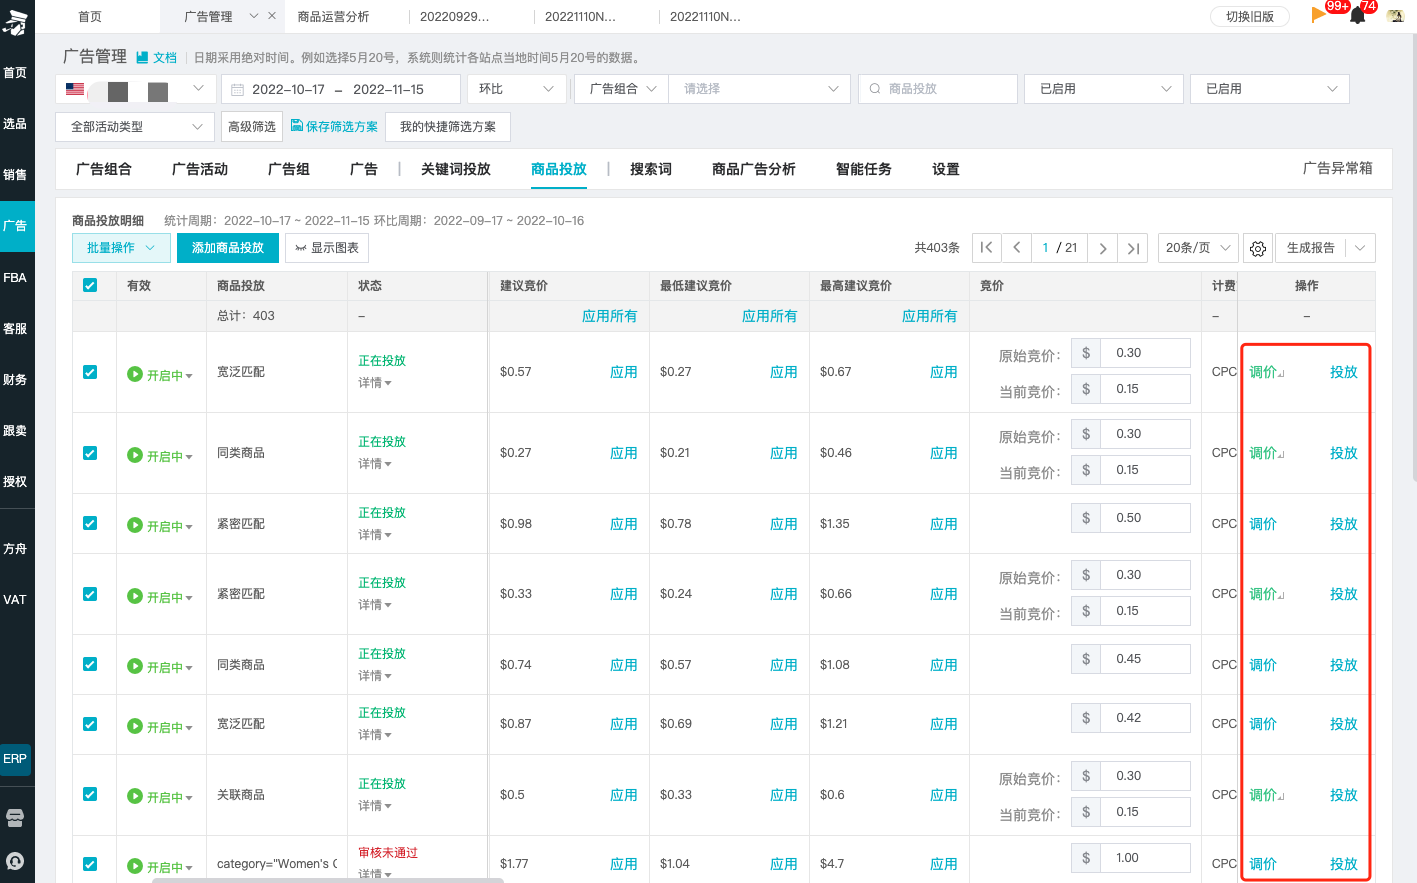Click the app logo in the sidebar

(15, 22)
